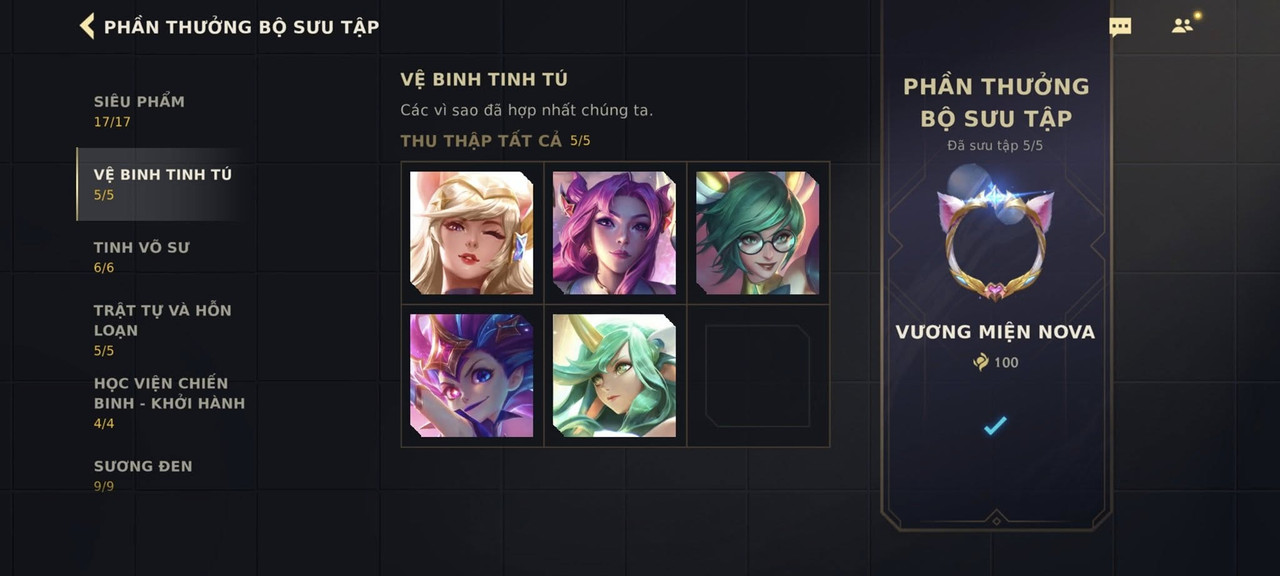The height and width of the screenshot is (576, 1280).
Task: Open the Tinh Võ Sư 6/6 collection
Action: (141, 257)
